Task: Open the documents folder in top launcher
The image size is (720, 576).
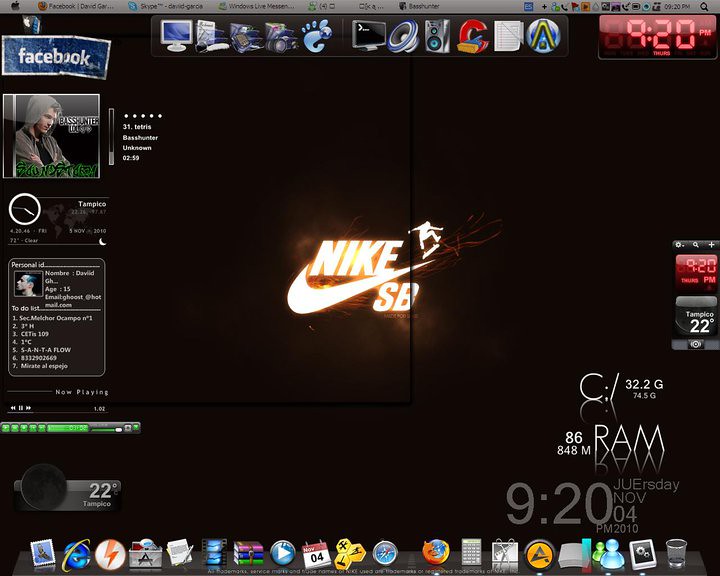Action: click(212, 36)
